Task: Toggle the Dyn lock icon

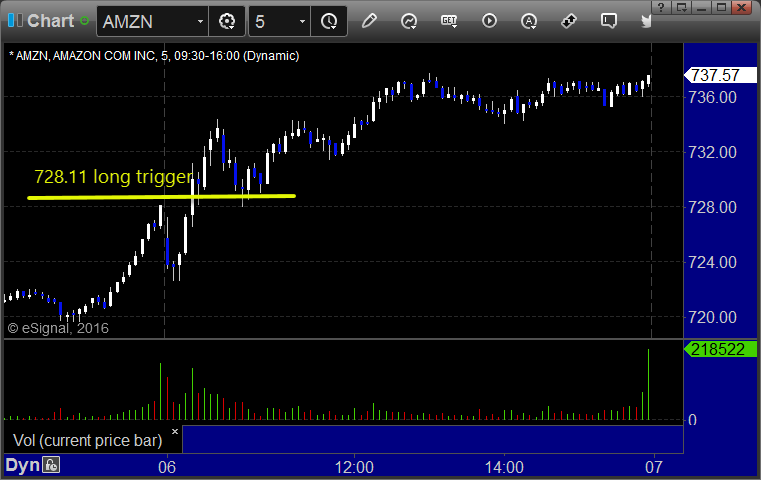Action: tap(51, 465)
